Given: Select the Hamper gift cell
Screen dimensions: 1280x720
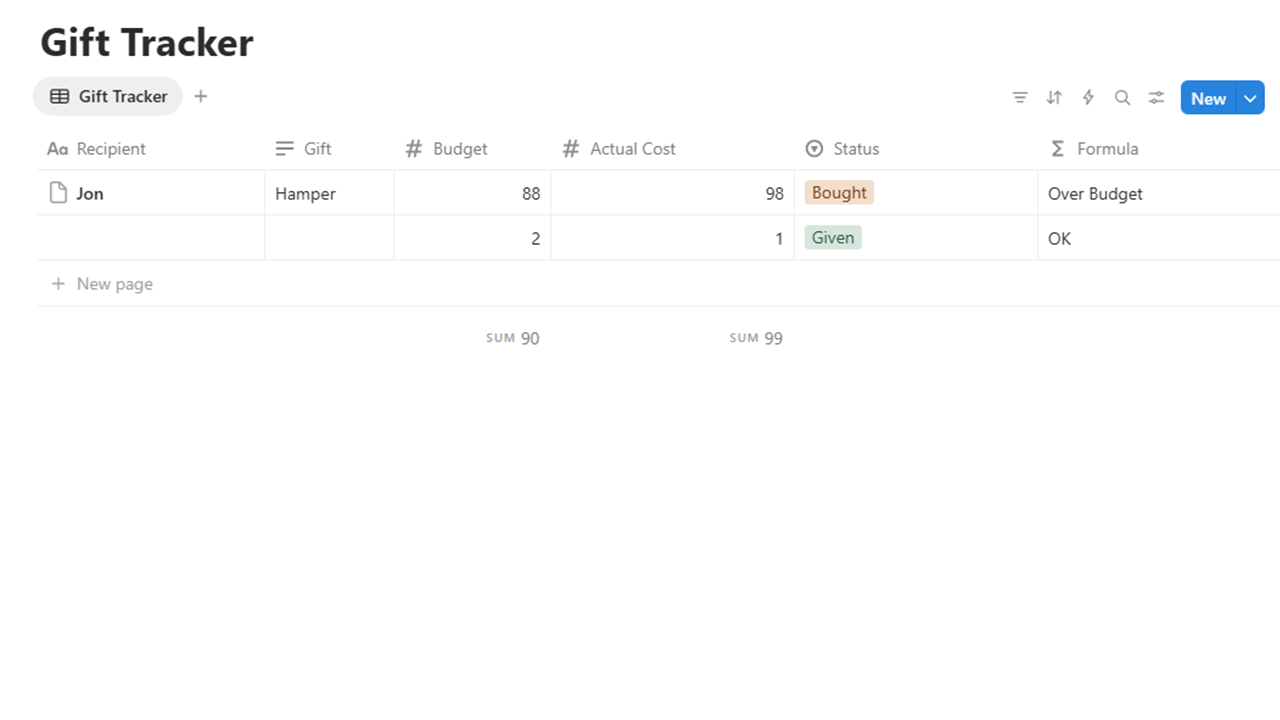Looking at the screenshot, I should (x=329, y=193).
